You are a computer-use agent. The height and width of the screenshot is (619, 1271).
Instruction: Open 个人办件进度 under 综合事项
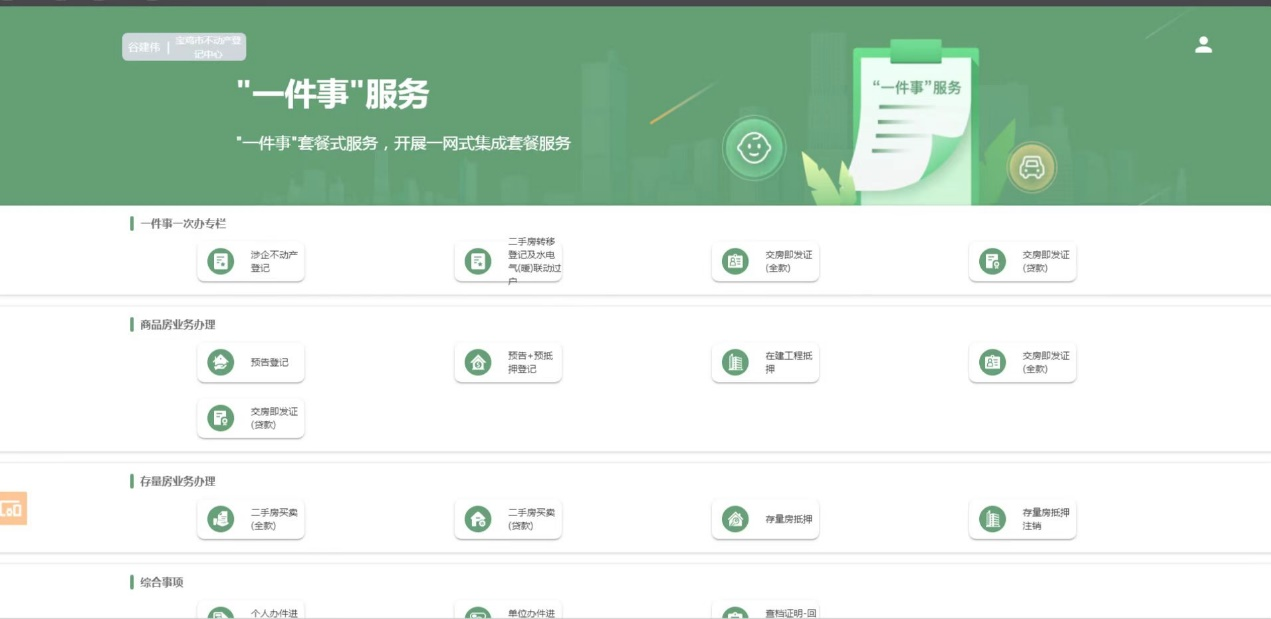251,612
